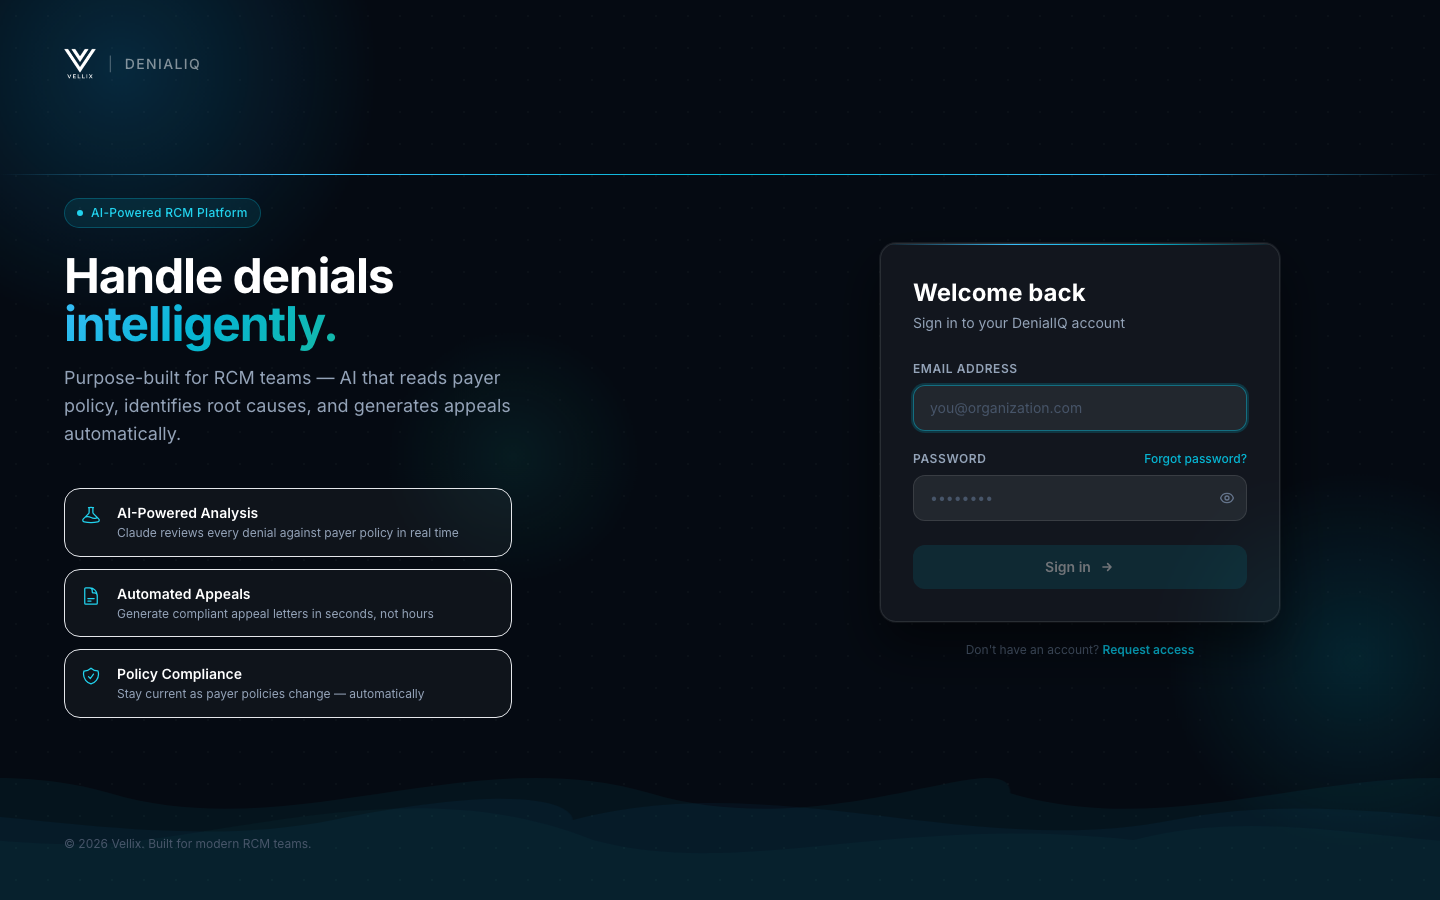This screenshot has width=1440, height=900.
Task: Click the flask icon in AI-Powered Analysis card
Action: pyautogui.click(x=91, y=515)
